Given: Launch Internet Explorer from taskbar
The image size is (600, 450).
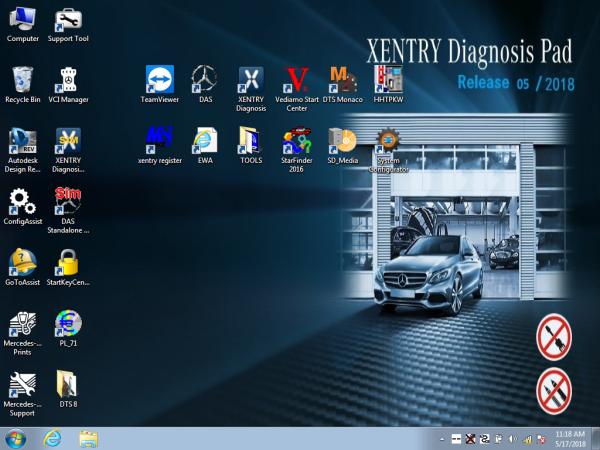Looking at the screenshot, I should 52,439.
